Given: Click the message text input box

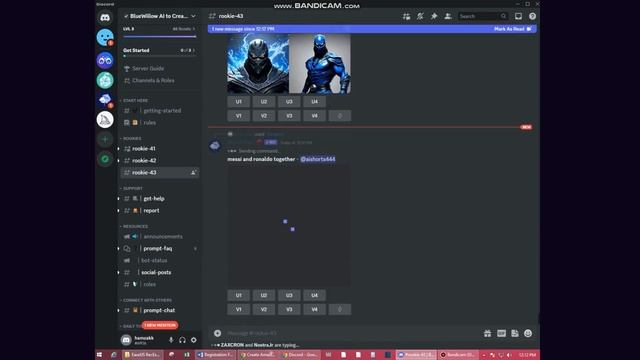Looking at the screenshot, I should pos(351,333).
